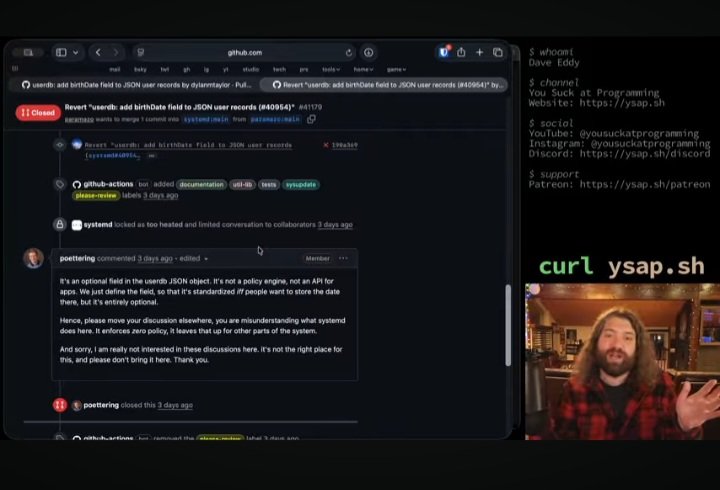Select the 'util-lib' label
The width and height of the screenshot is (720, 490).
coord(242,185)
